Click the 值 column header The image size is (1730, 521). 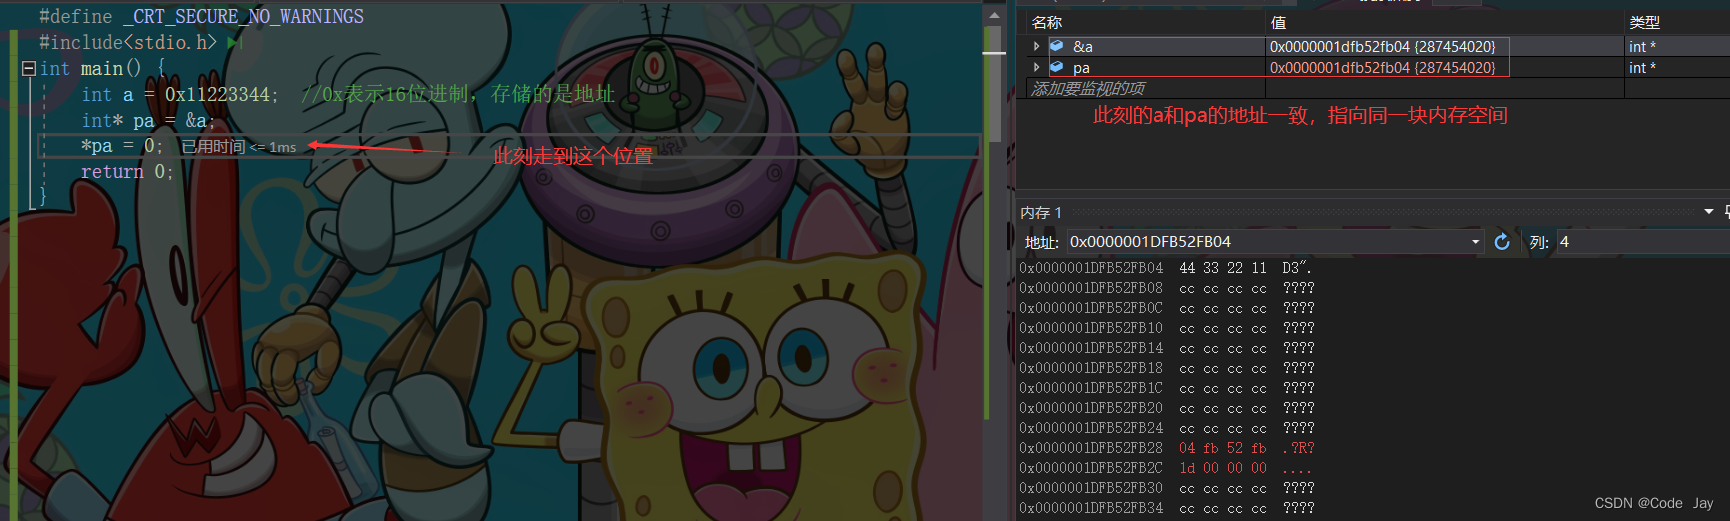(1278, 22)
